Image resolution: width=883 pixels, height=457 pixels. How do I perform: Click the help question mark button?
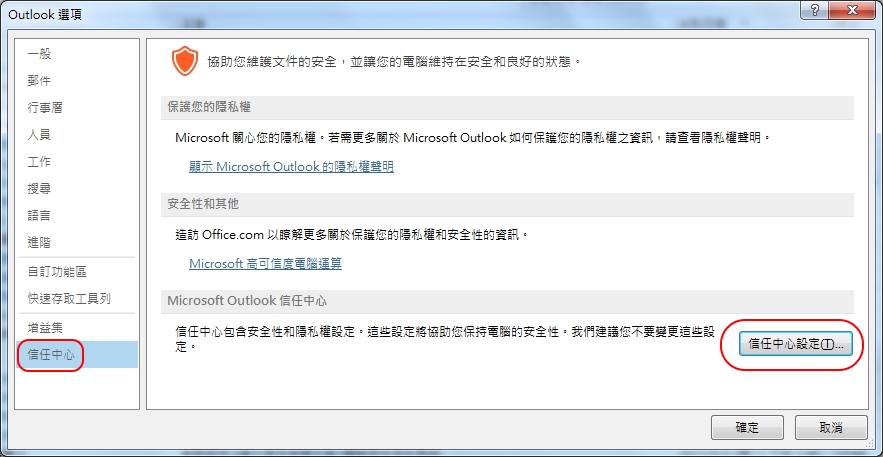tap(815, 10)
